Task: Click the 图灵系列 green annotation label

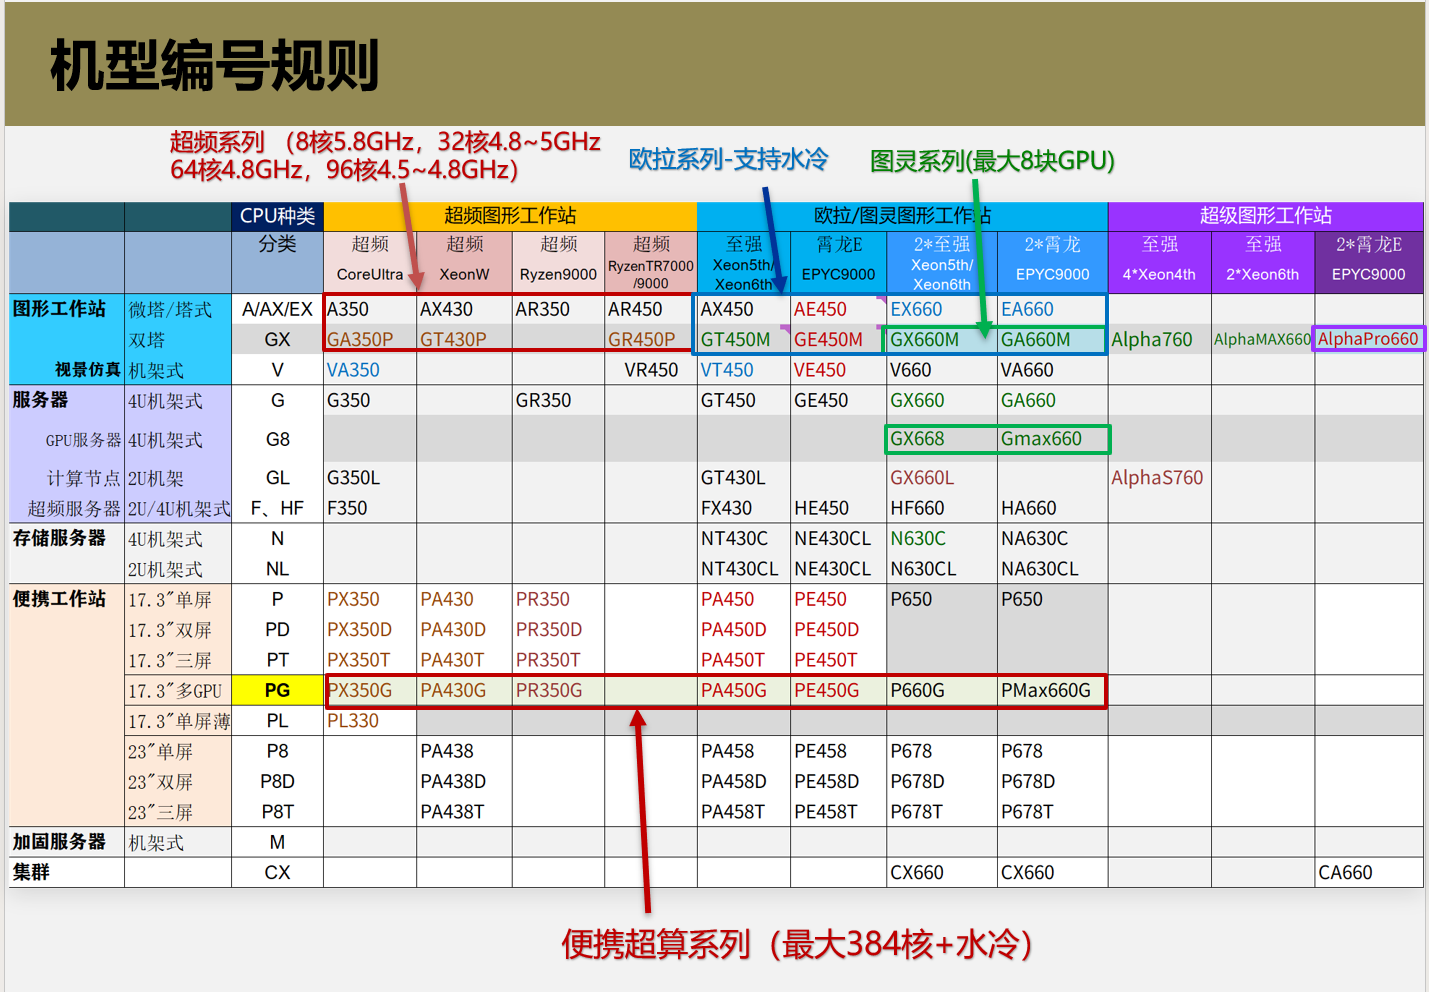Action: 991,161
